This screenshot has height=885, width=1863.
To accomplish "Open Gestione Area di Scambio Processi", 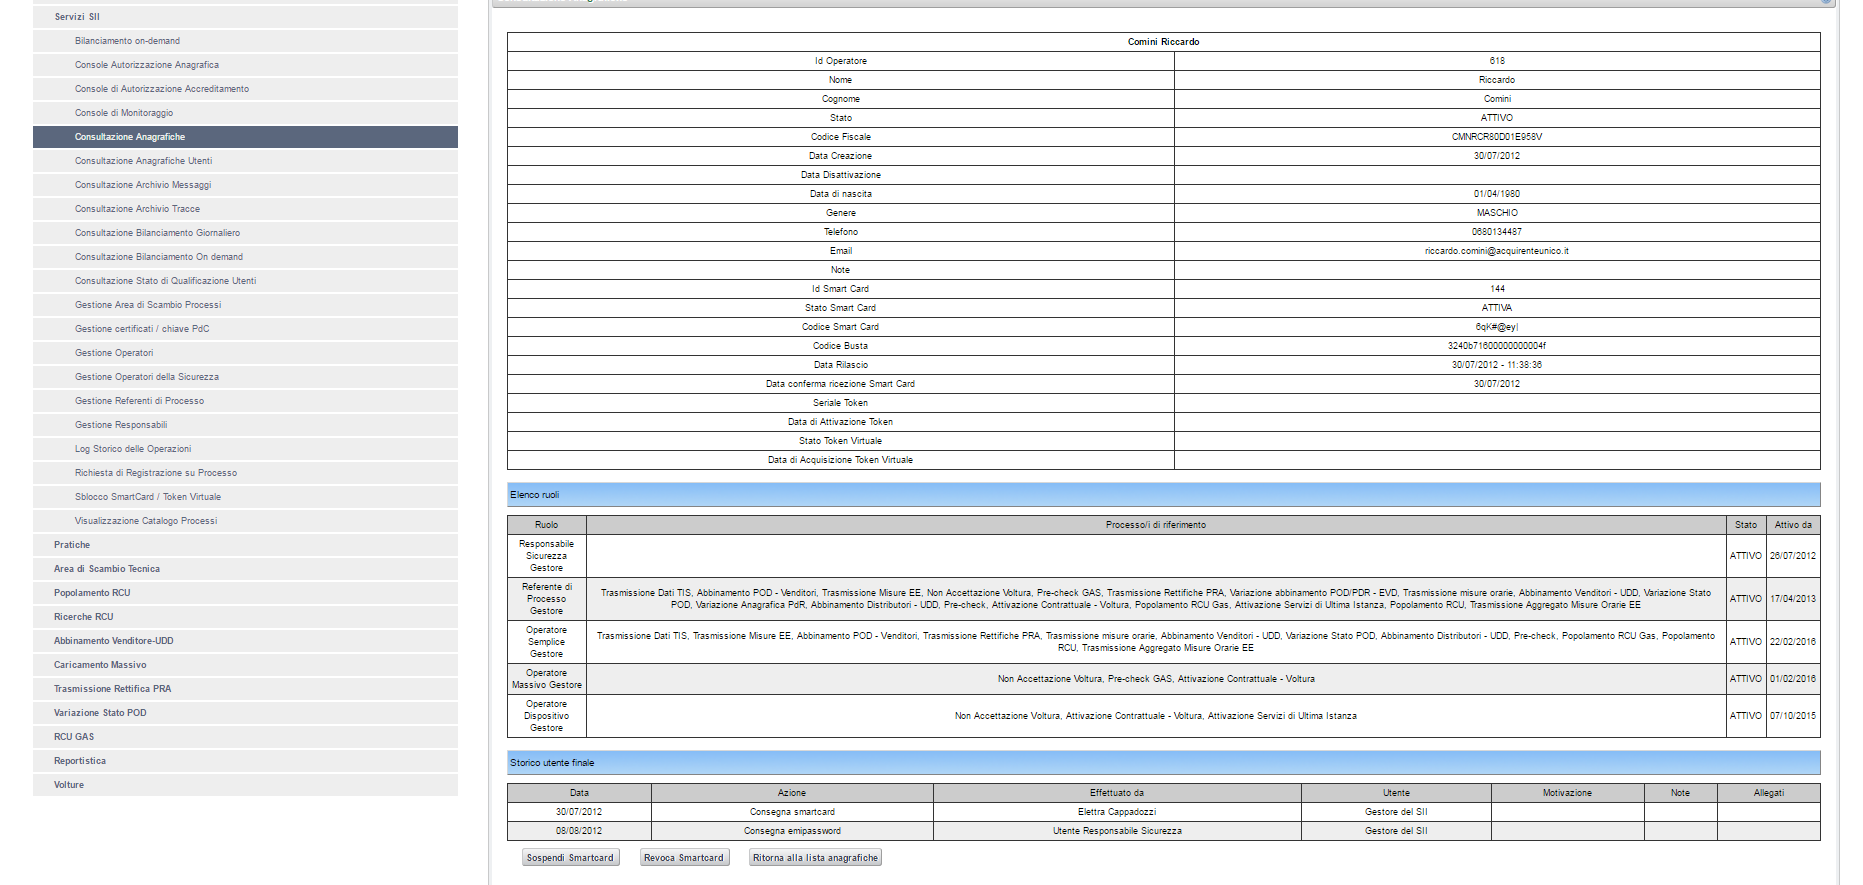I will point(245,305).
